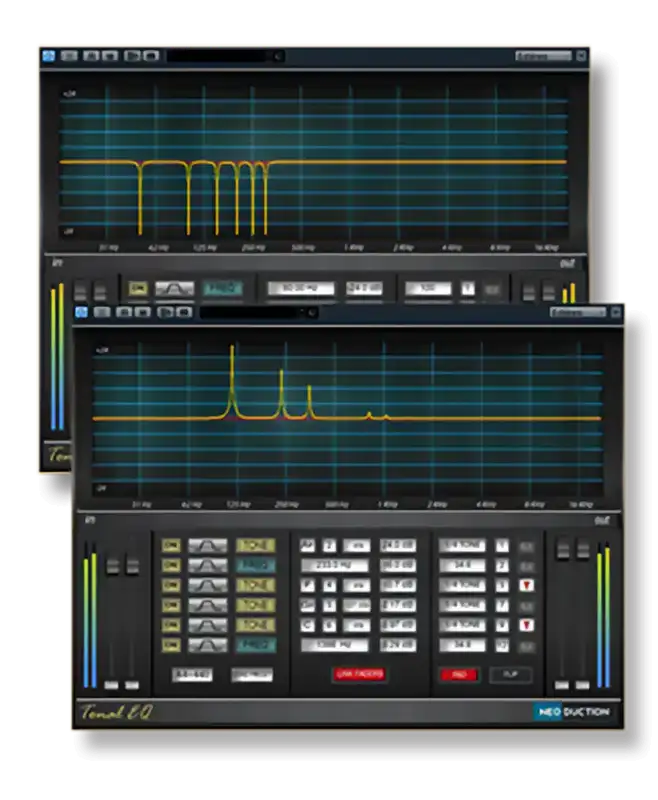Click the cents field of the first band
The height and width of the screenshot is (800, 658).
tap(357, 546)
